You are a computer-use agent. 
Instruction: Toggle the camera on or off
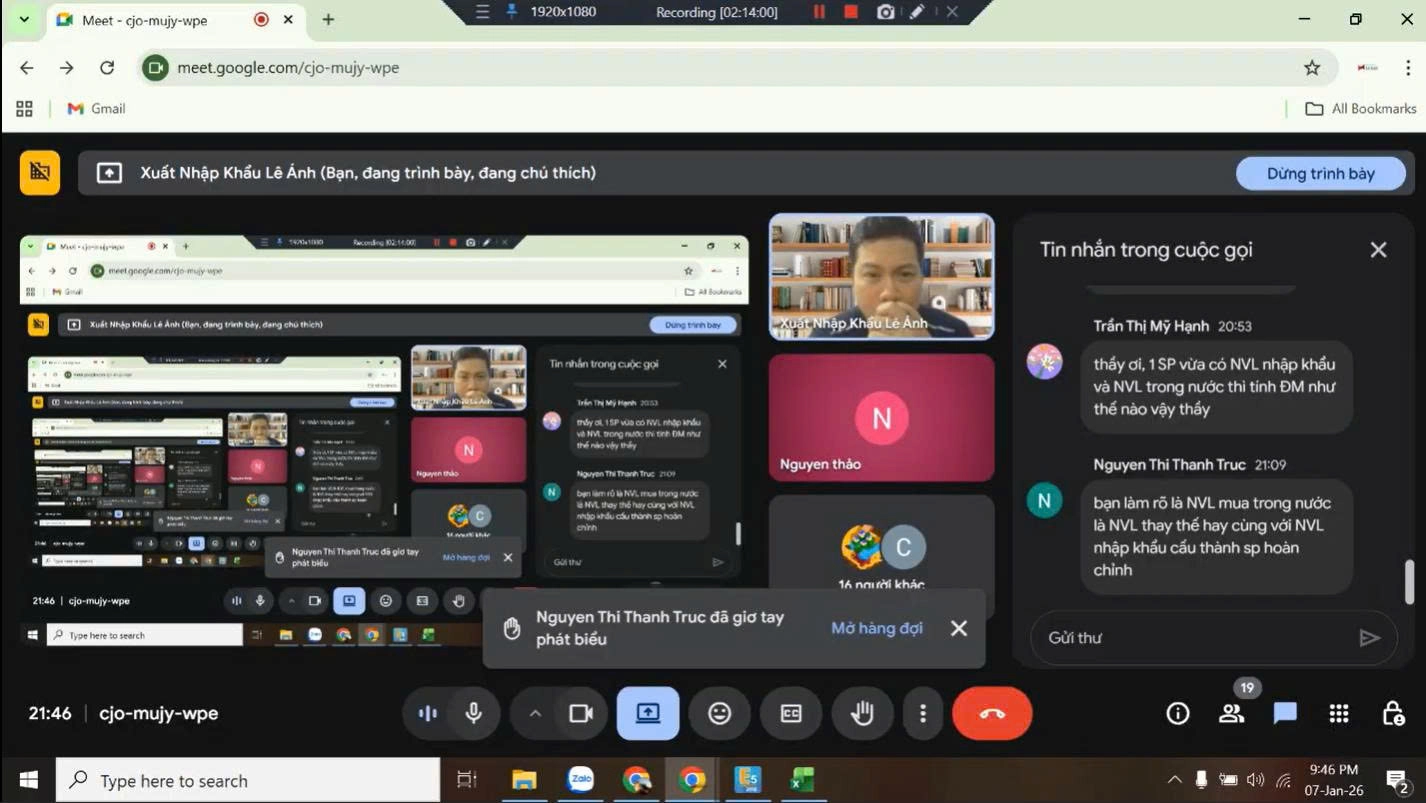(x=581, y=713)
